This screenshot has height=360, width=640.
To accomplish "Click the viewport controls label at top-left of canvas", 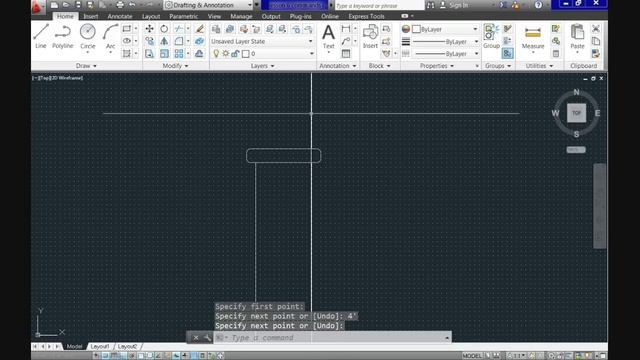I will pos(58,78).
